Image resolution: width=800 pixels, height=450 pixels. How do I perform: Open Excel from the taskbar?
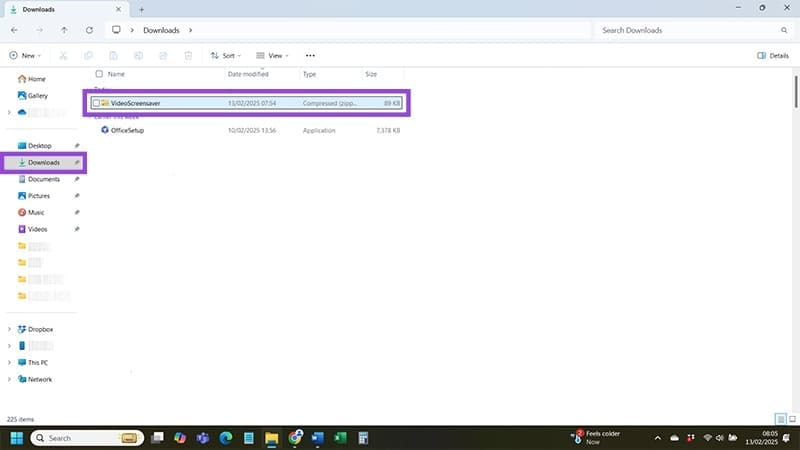coord(340,438)
